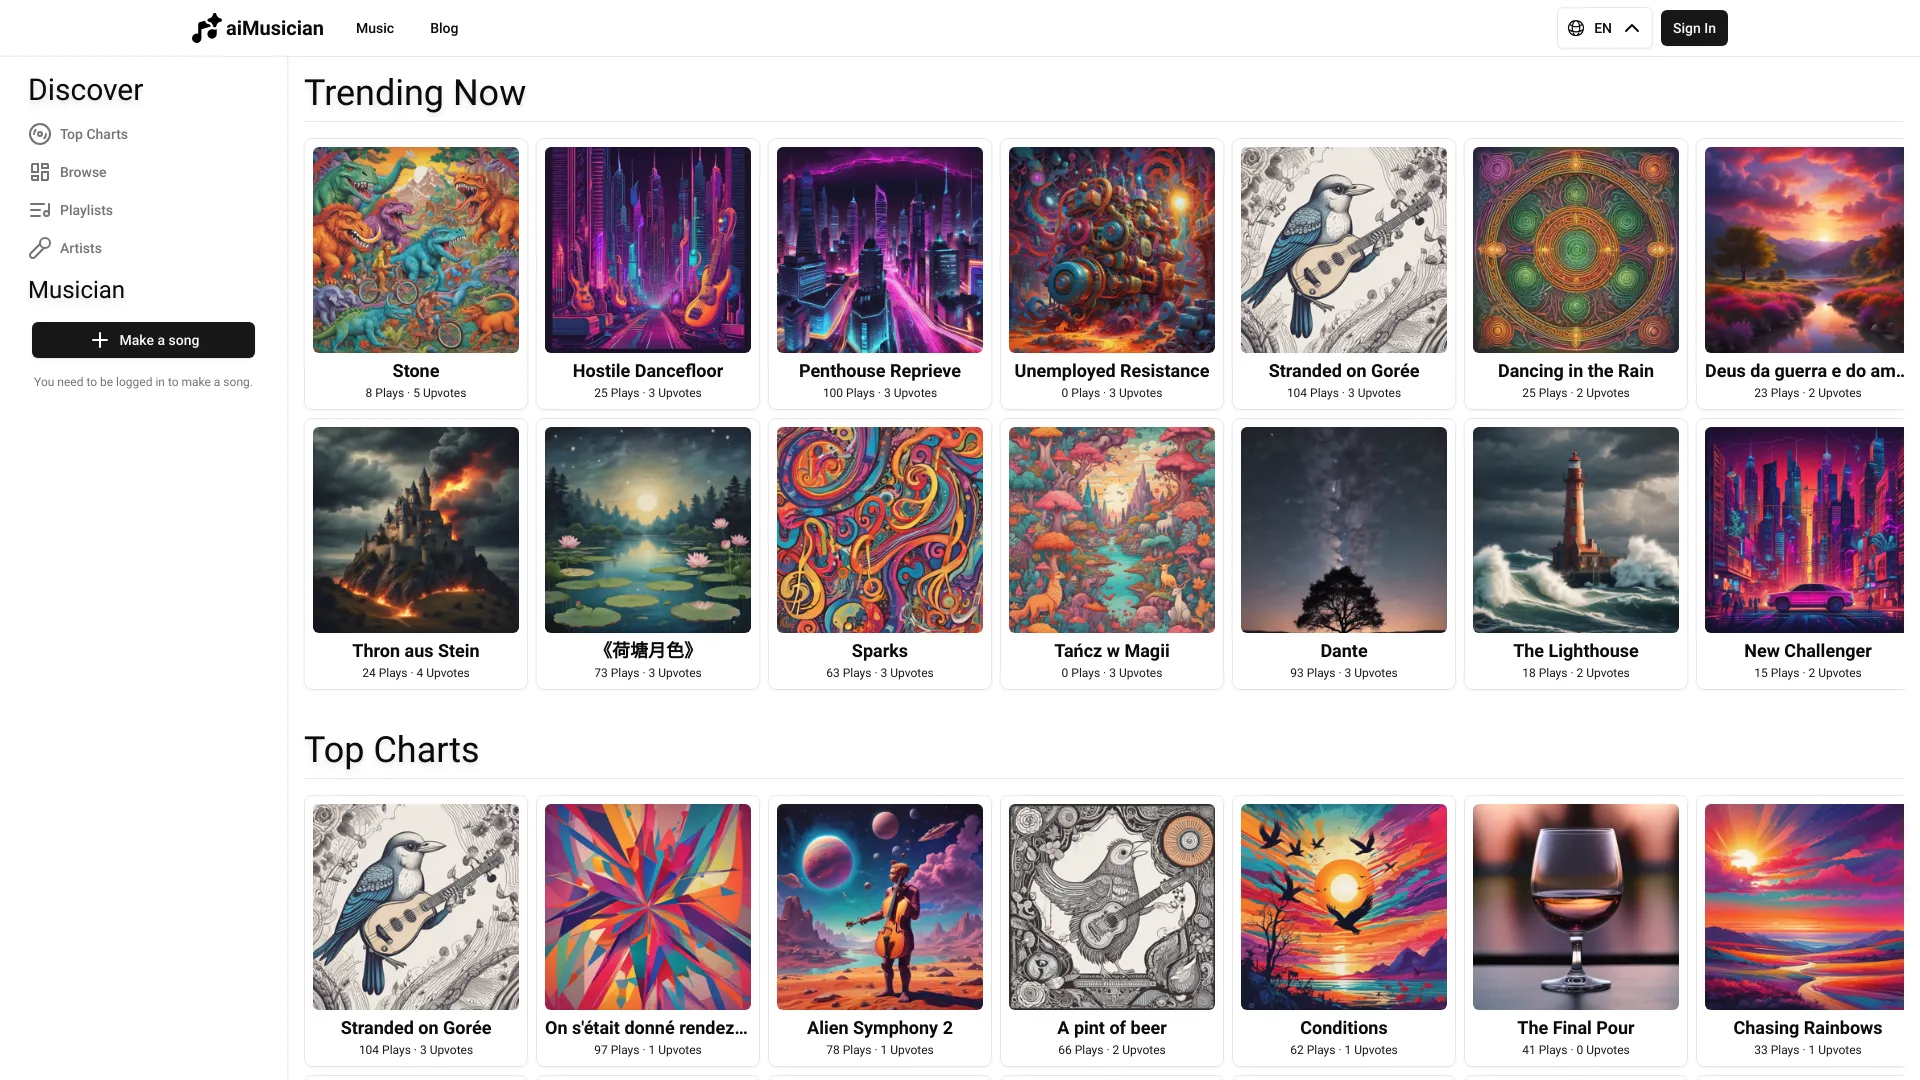Select the Penthouse Reprieve album art
The height and width of the screenshot is (1080, 1920).
point(880,249)
